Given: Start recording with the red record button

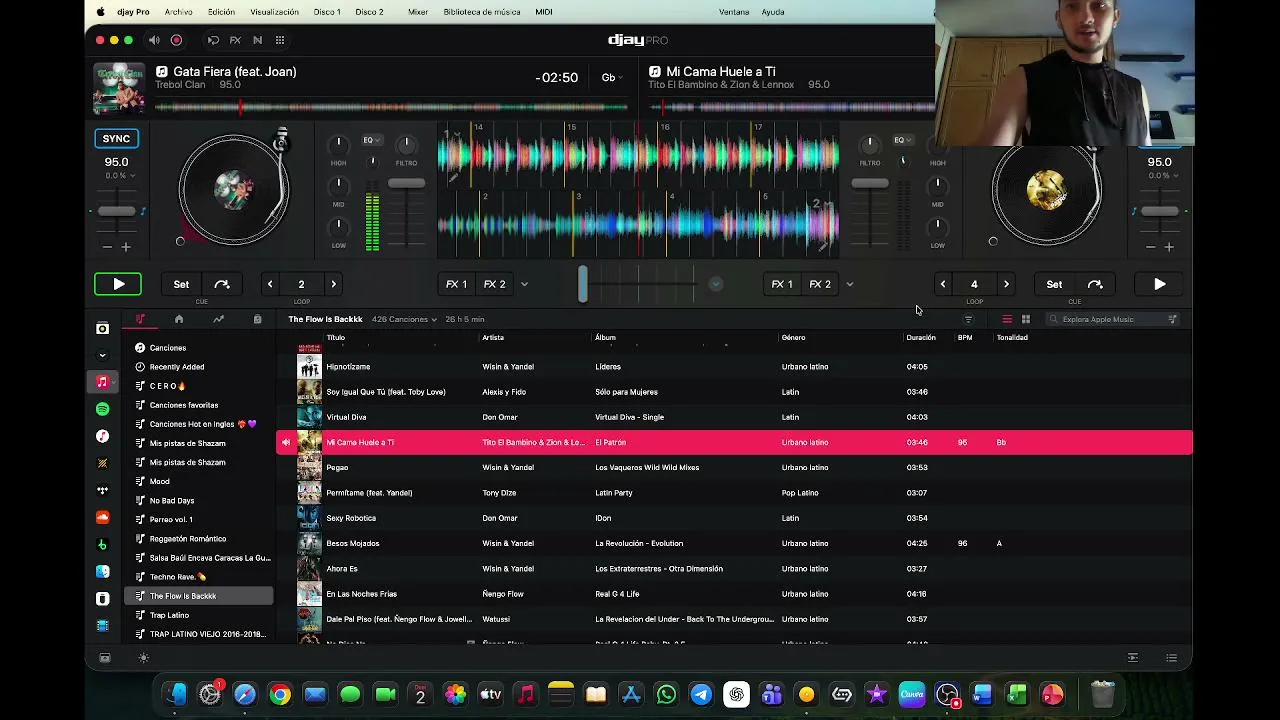Looking at the screenshot, I should 176,40.
